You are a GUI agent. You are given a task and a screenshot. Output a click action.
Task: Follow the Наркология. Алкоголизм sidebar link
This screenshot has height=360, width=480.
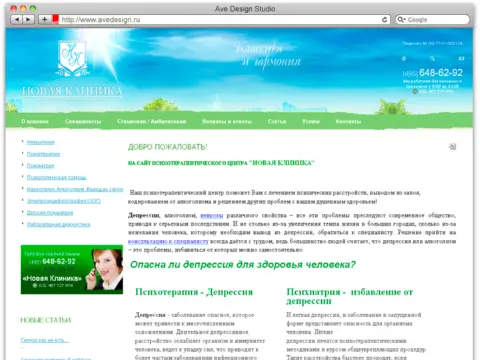pyautogui.click(x=75, y=189)
